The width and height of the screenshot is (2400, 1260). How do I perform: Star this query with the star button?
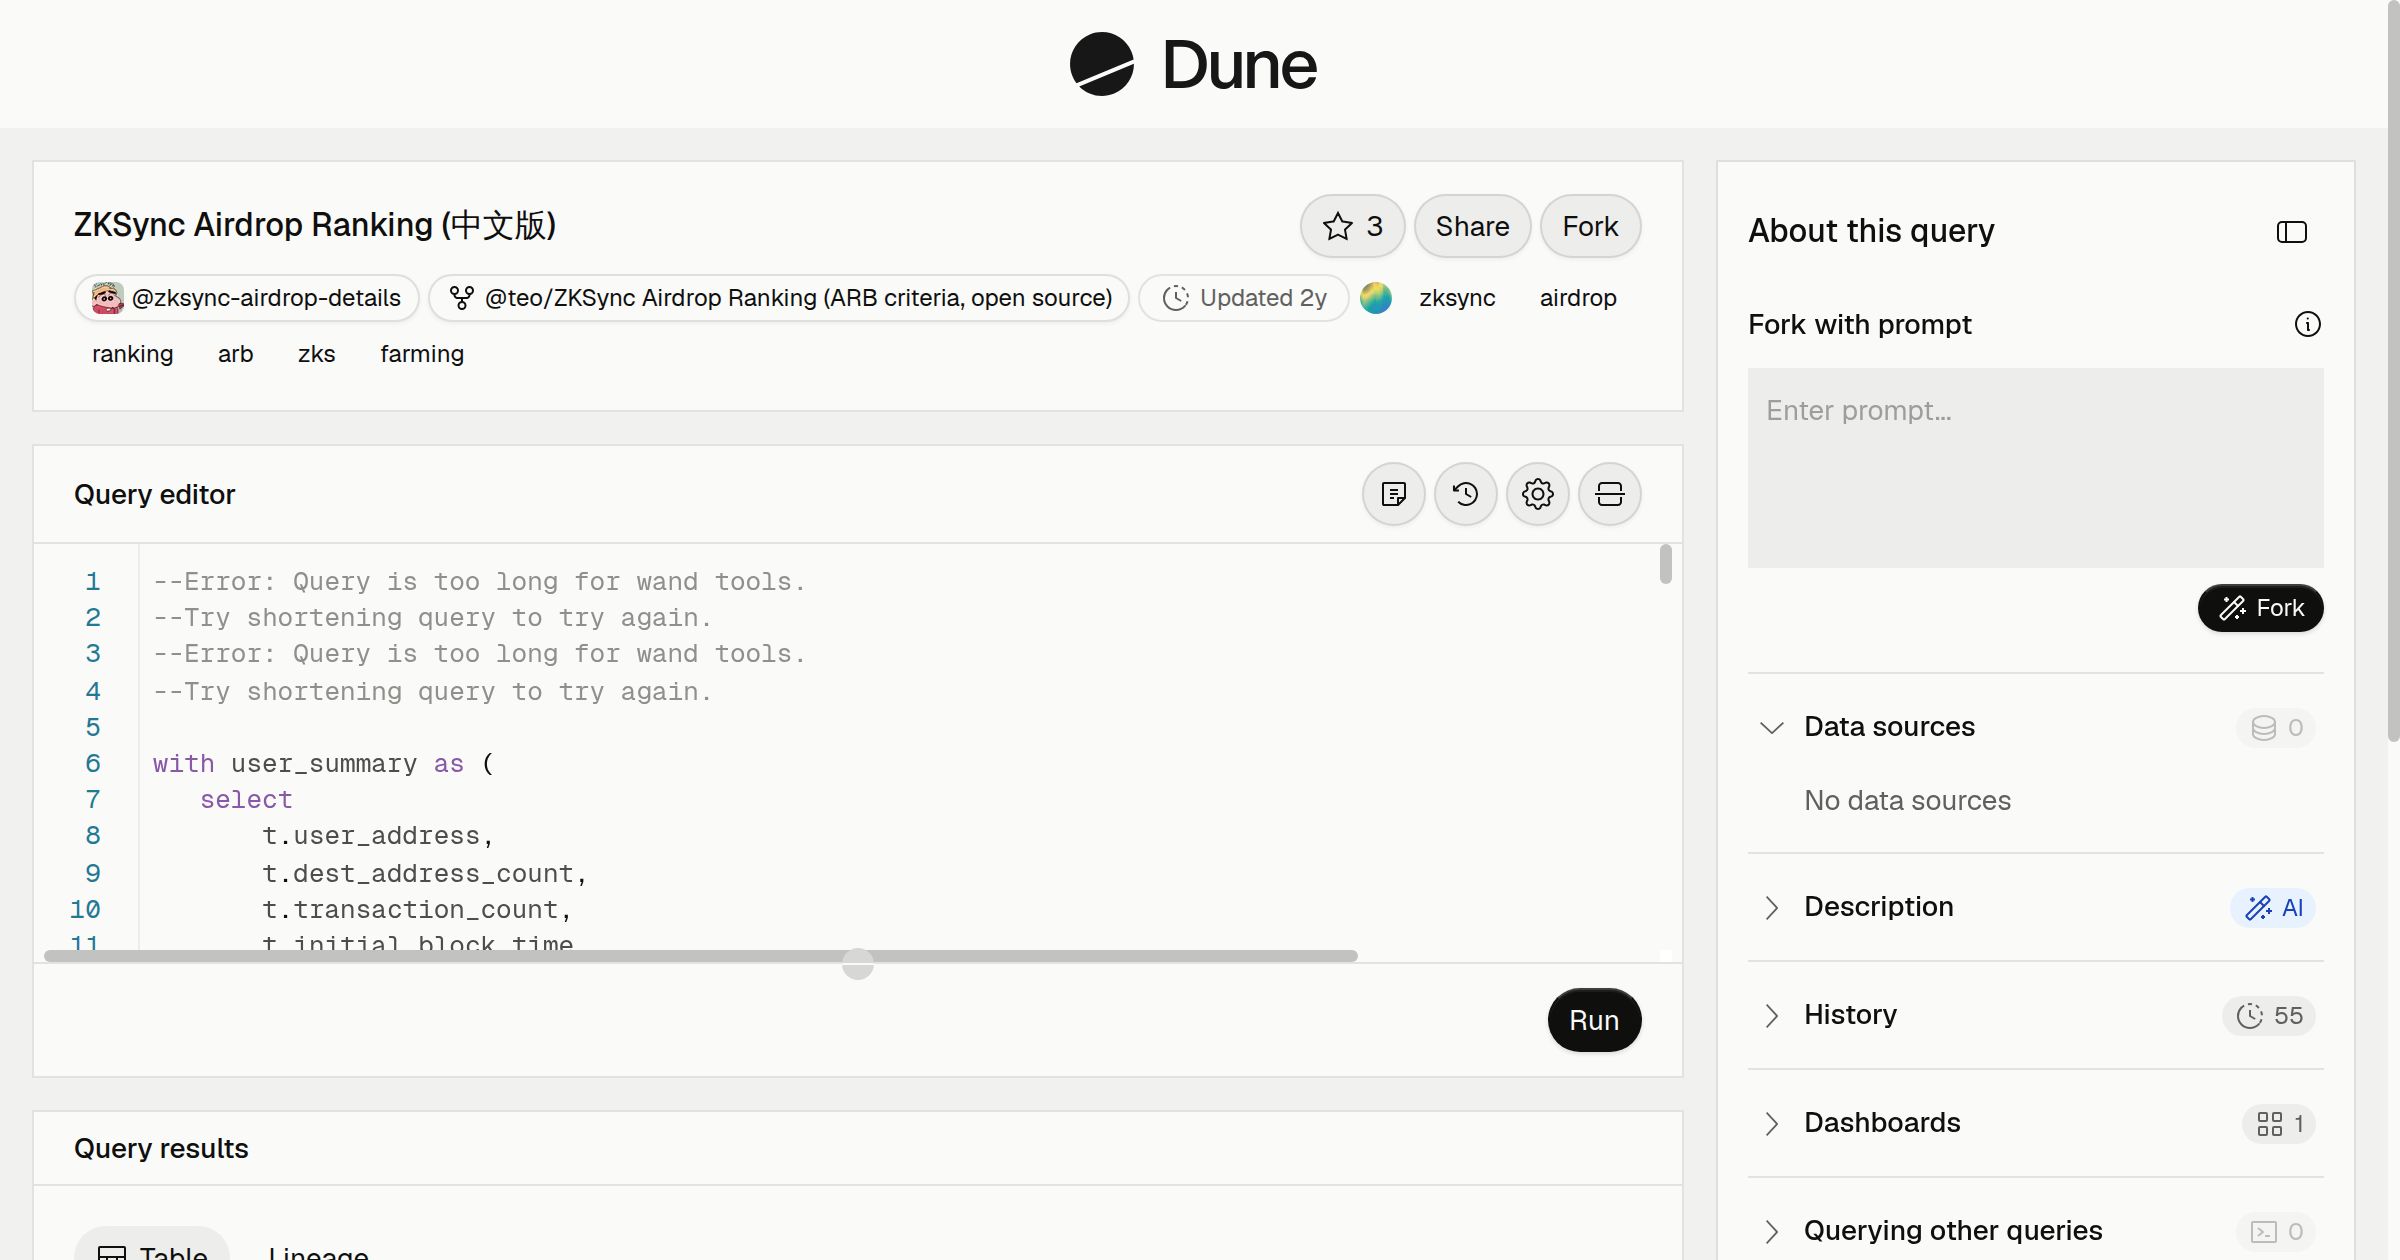[x=1352, y=226]
